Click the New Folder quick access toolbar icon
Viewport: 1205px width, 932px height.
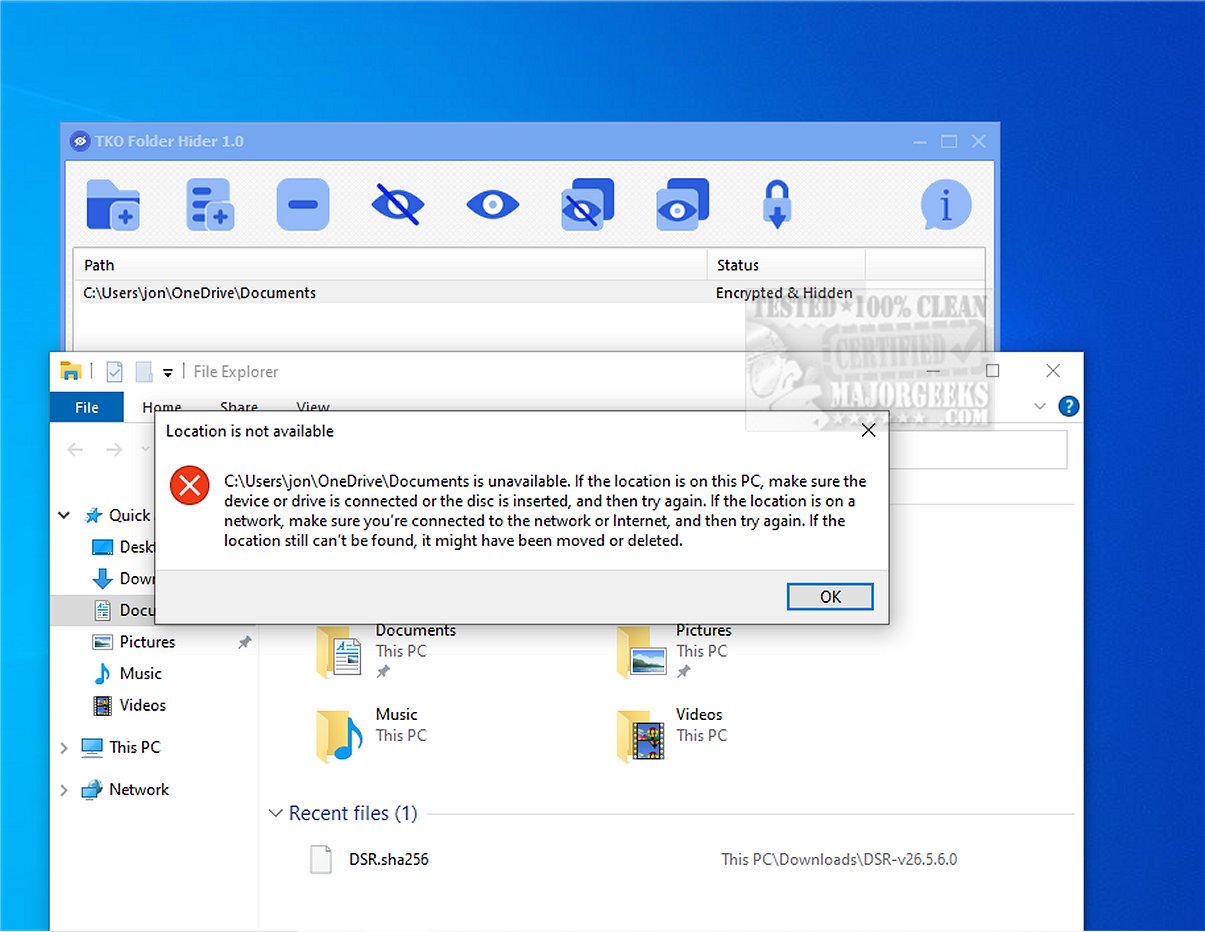(x=144, y=371)
